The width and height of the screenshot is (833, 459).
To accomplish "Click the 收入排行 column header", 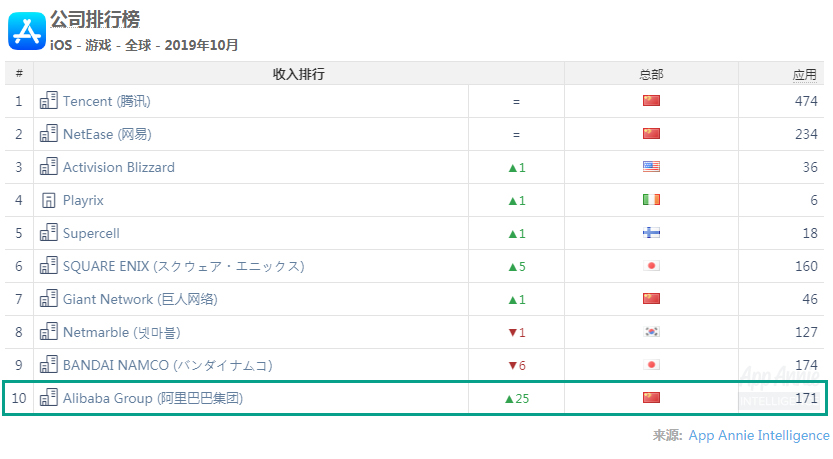I will [299, 74].
